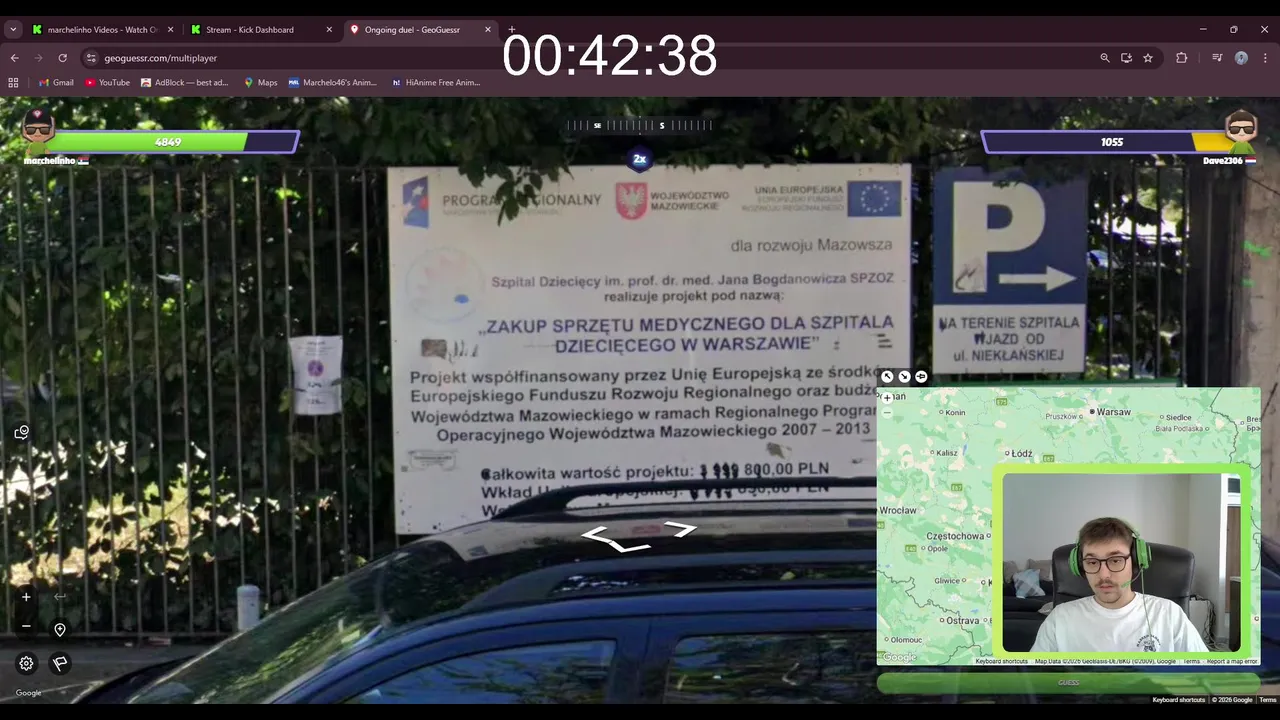Click Ostrava on the guess map
Viewport: 1280px width, 720px height.
pyautogui.click(x=962, y=621)
